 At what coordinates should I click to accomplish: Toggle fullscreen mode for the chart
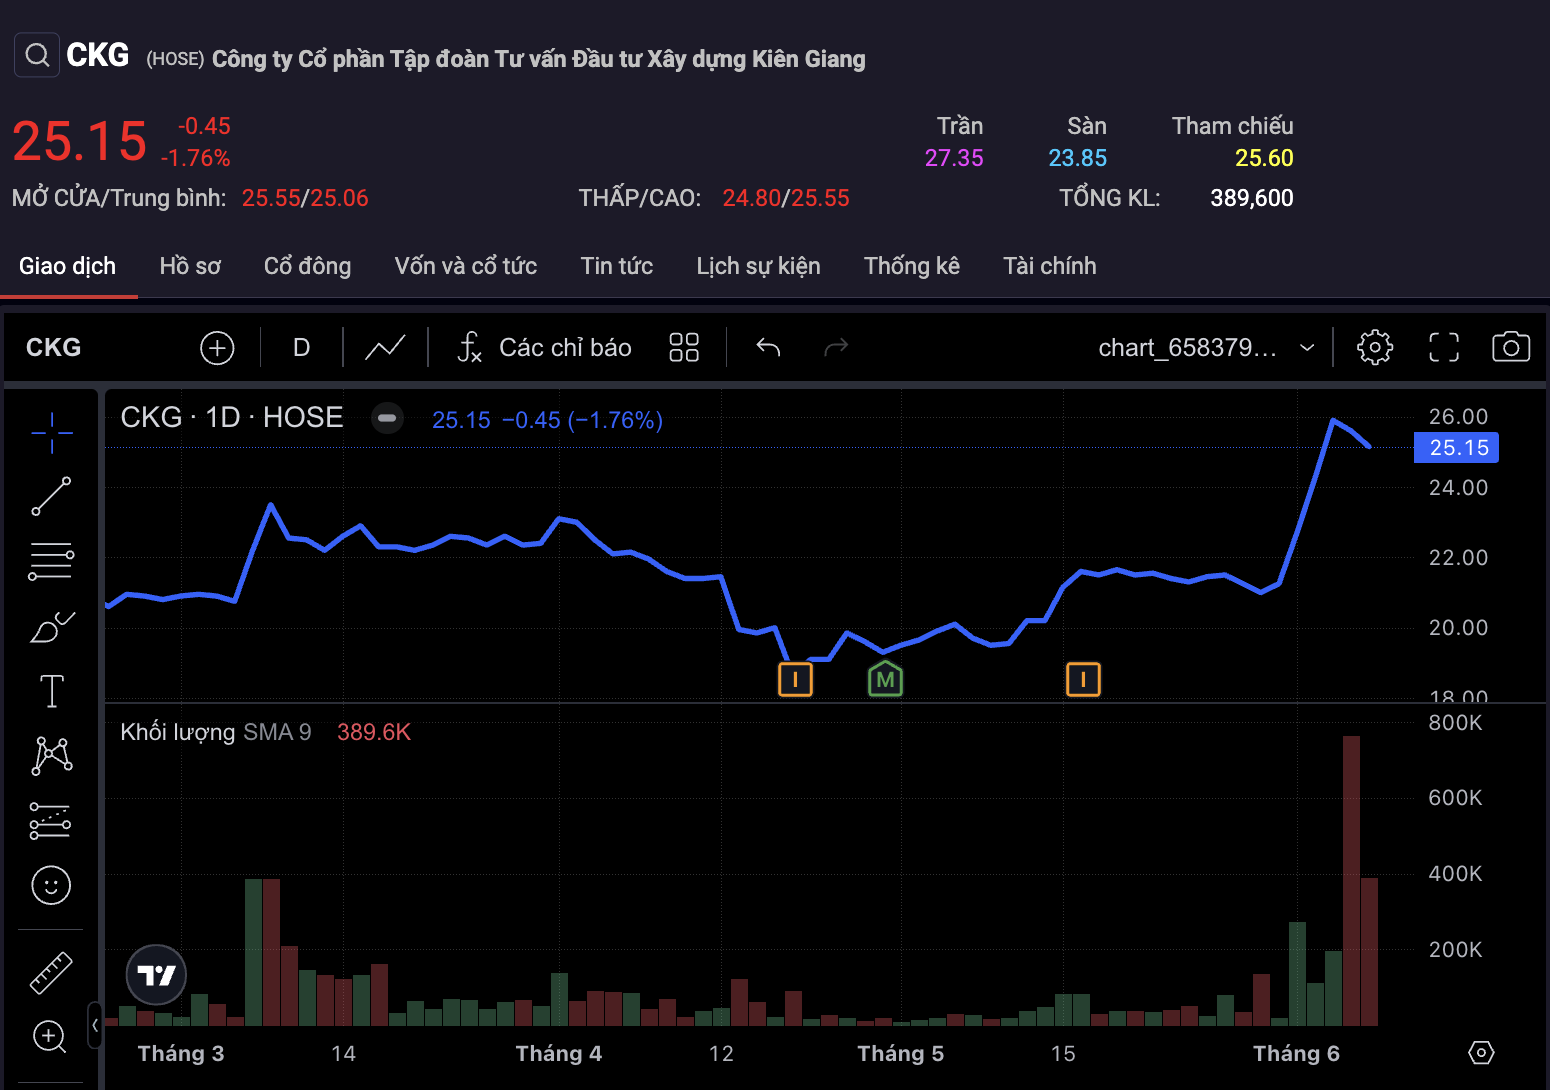click(x=1443, y=347)
